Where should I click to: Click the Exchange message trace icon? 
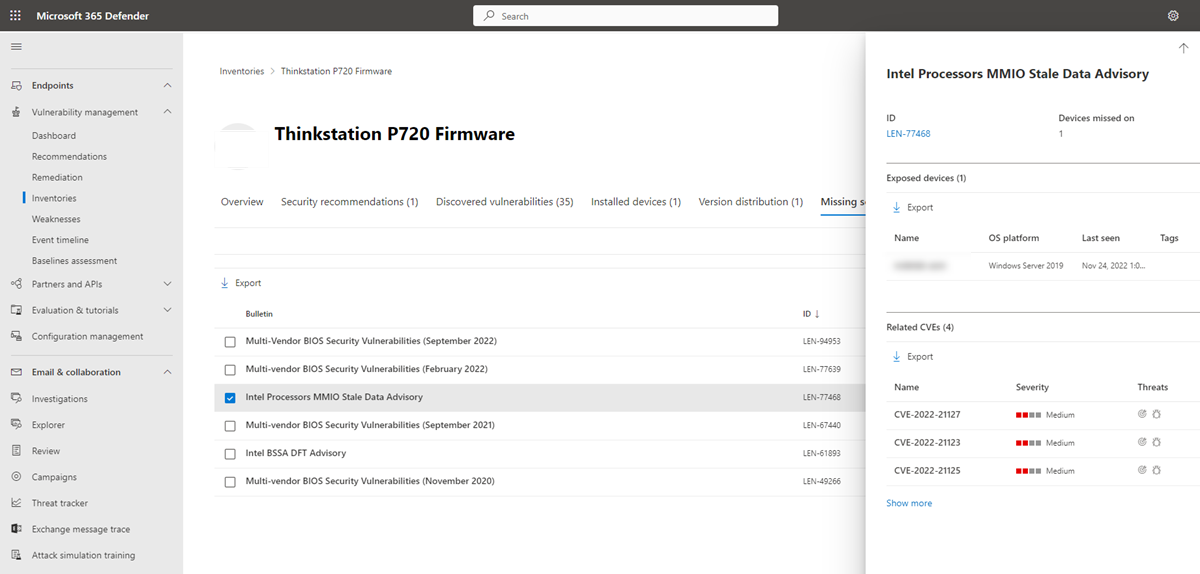(x=17, y=529)
